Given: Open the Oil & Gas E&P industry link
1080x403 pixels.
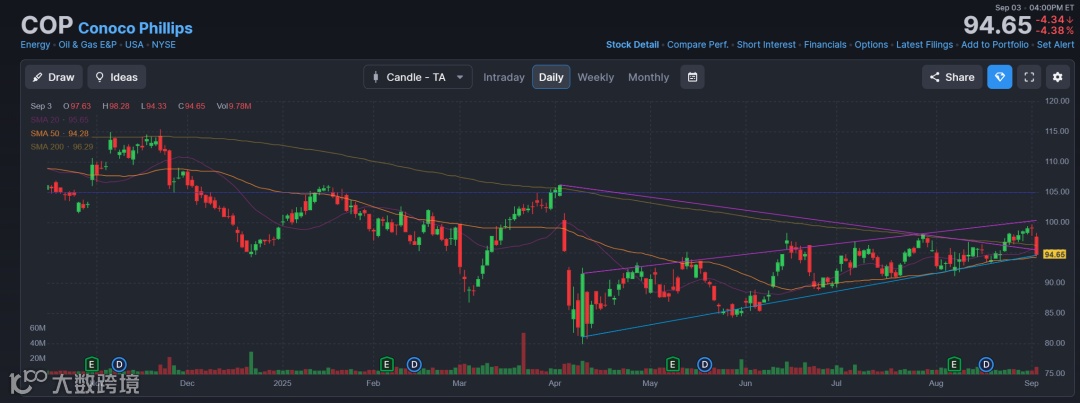Looking at the screenshot, I should [87, 45].
